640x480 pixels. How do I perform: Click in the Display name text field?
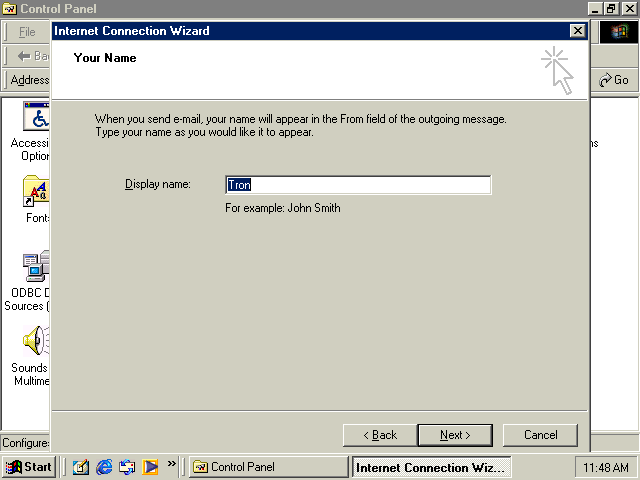pyautogui.click(x=358, y=185)
